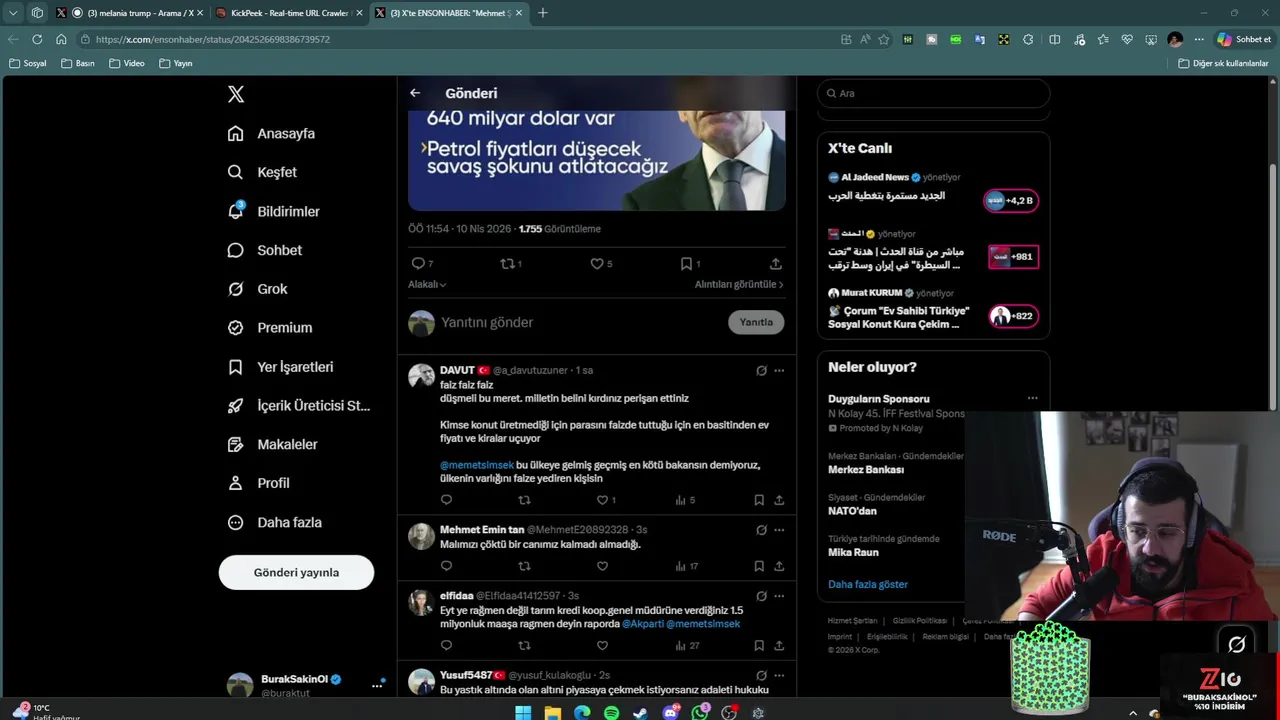Click the Makaleler articles icon
This screenshot has height=720, width=1280.
point(235,444)
